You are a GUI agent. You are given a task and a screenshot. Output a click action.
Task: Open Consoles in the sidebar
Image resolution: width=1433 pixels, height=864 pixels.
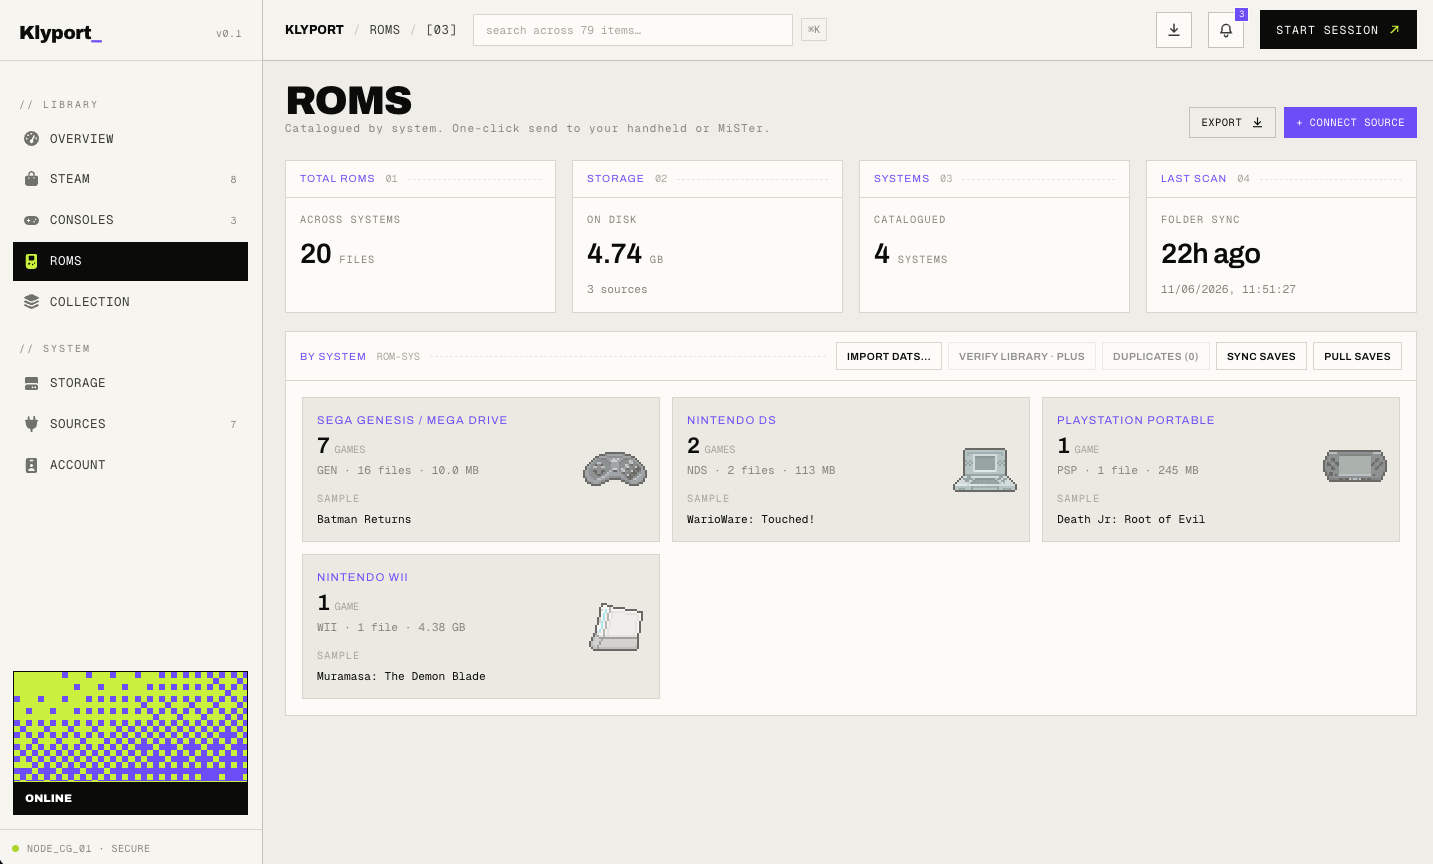(x=130, y=220)
